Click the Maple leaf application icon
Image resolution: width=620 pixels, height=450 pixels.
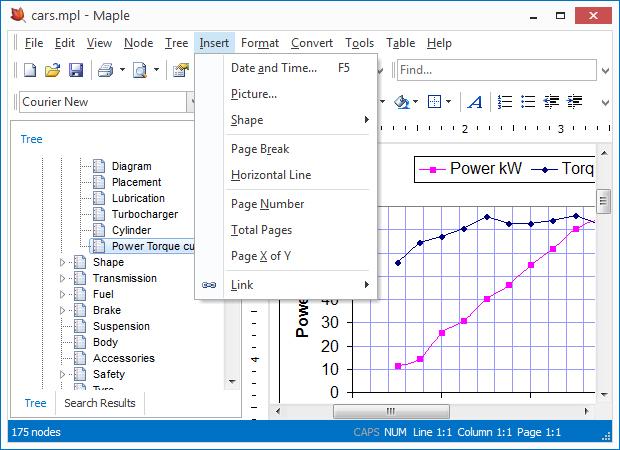point(18,15)
